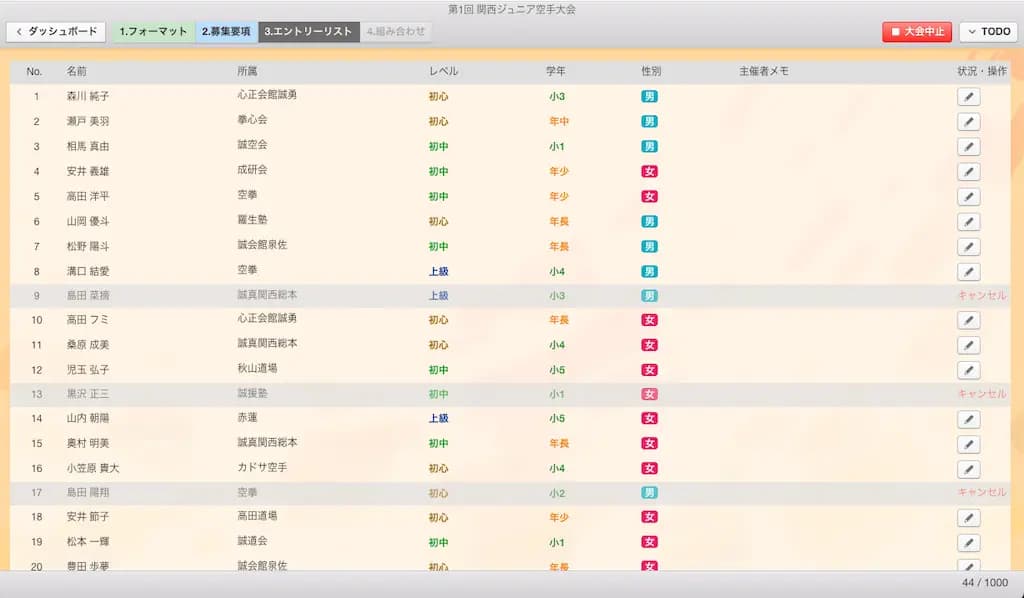Click the 大会中止 button
The height and width of the screenshot is (598, 1024).
pos(917,31)
